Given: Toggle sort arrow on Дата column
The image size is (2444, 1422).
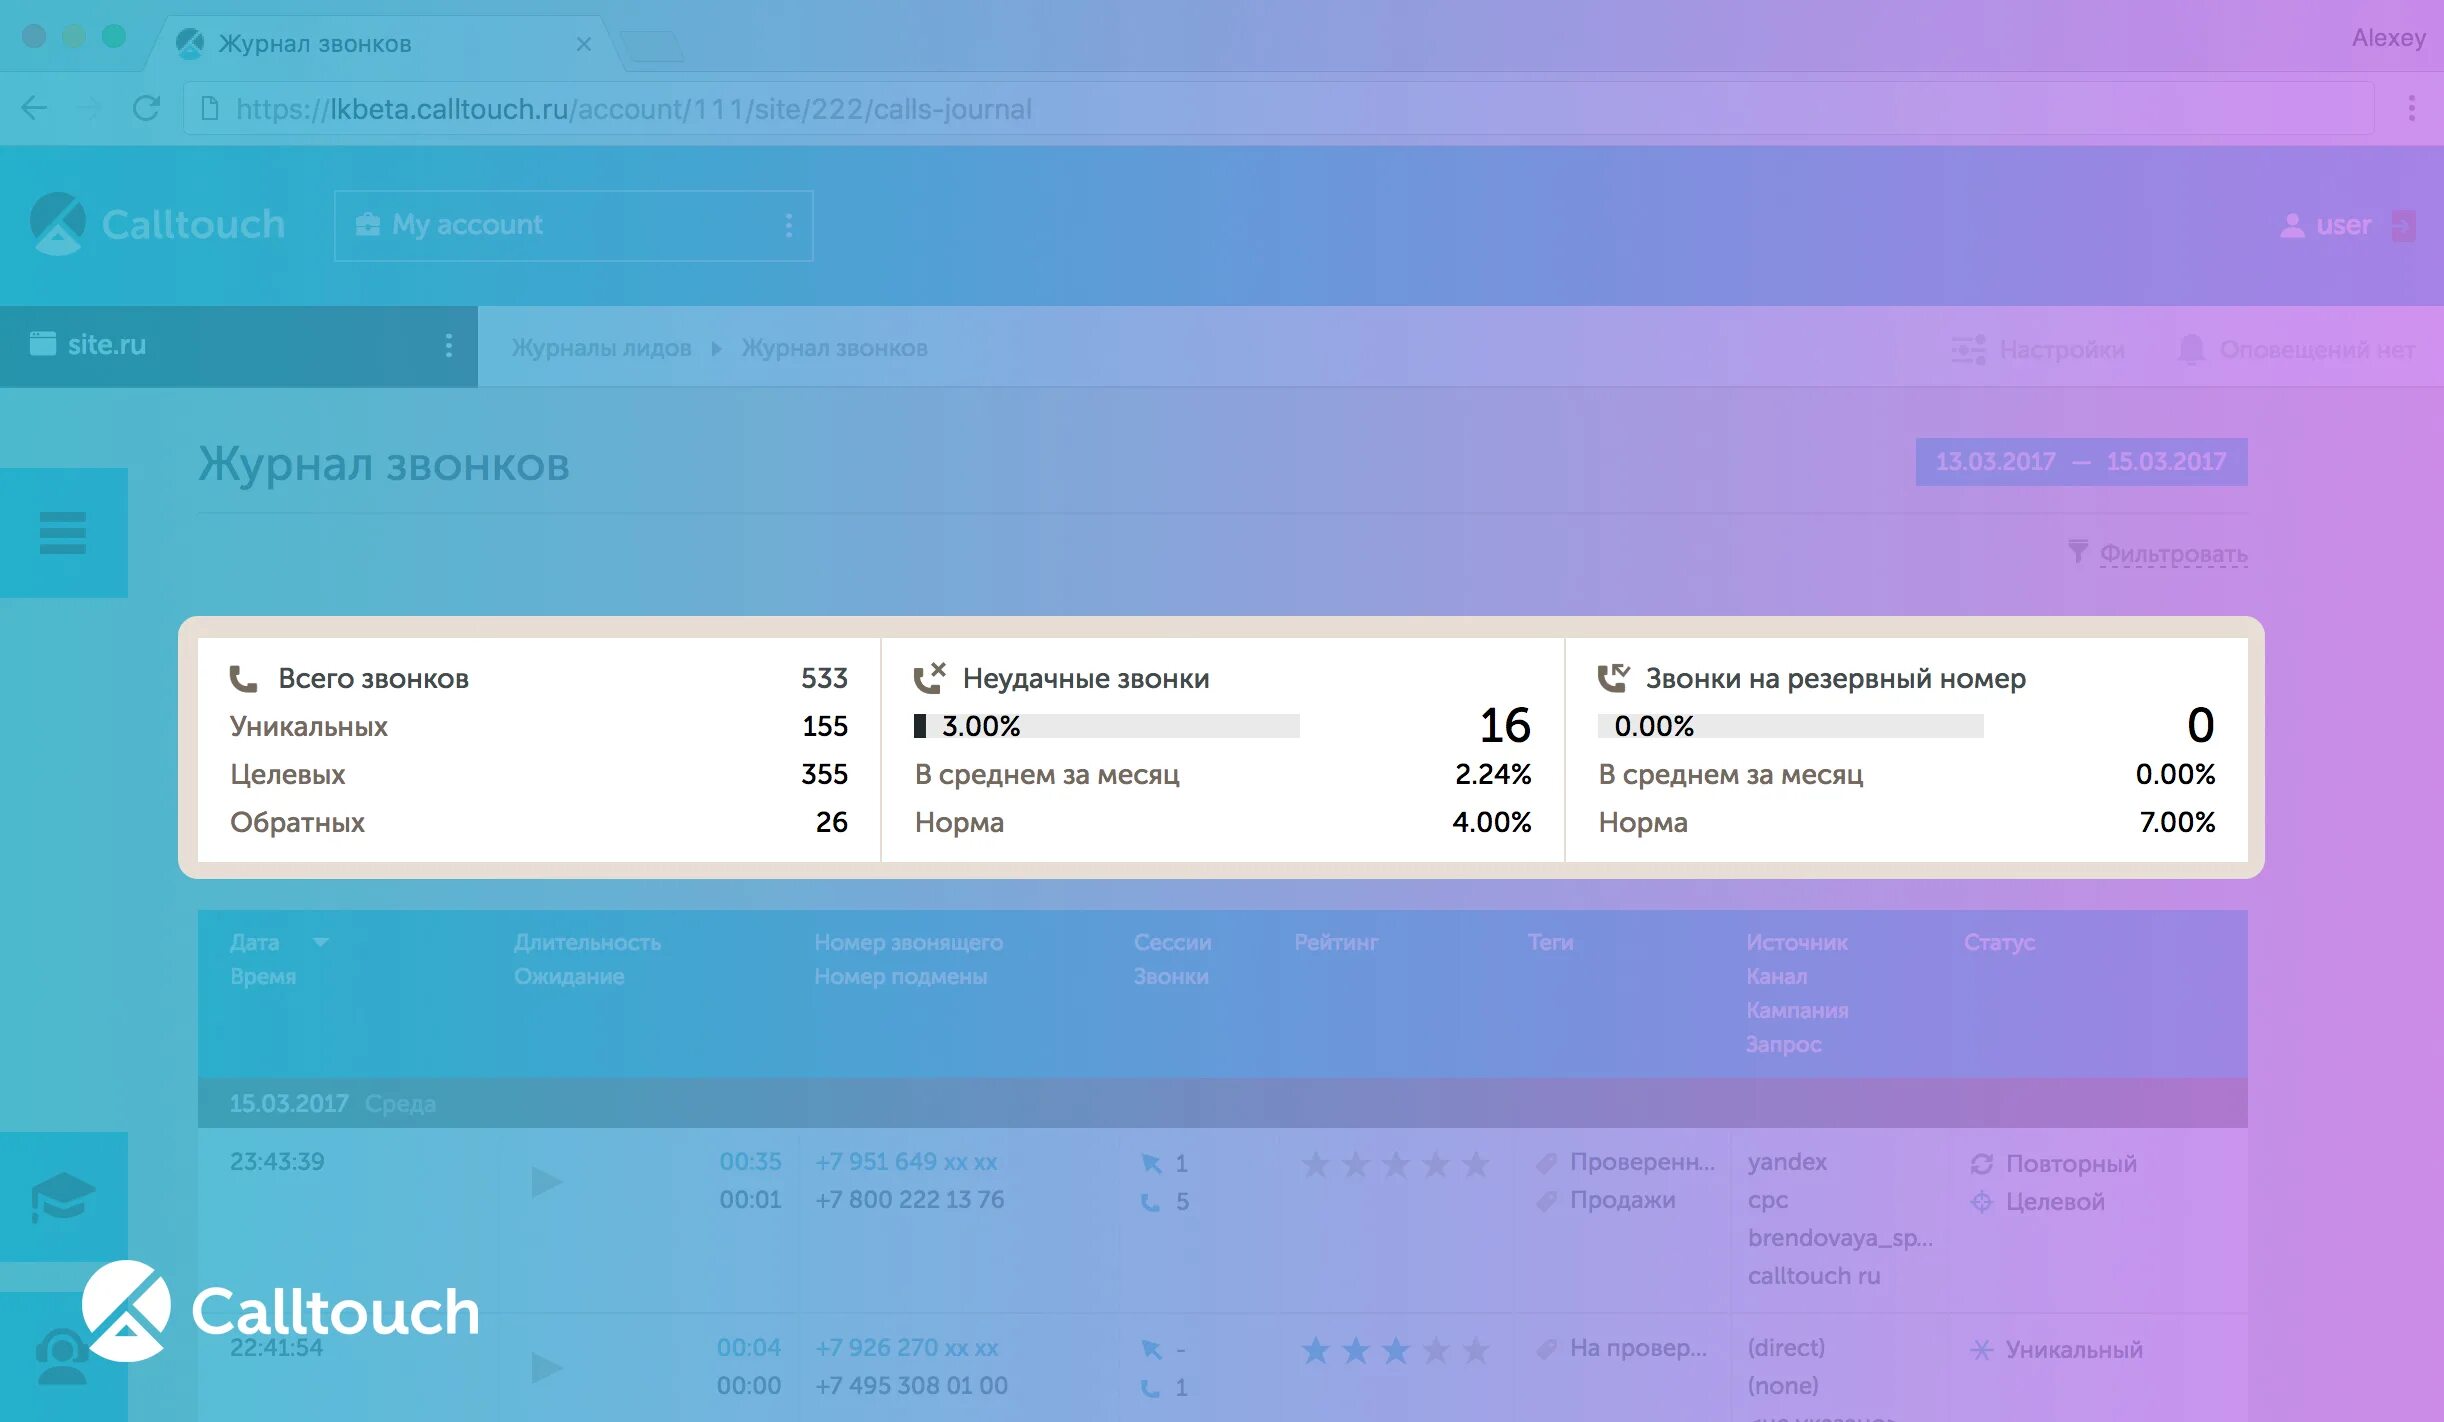Looking at the screenshot, I should click(x=321, y=942).
